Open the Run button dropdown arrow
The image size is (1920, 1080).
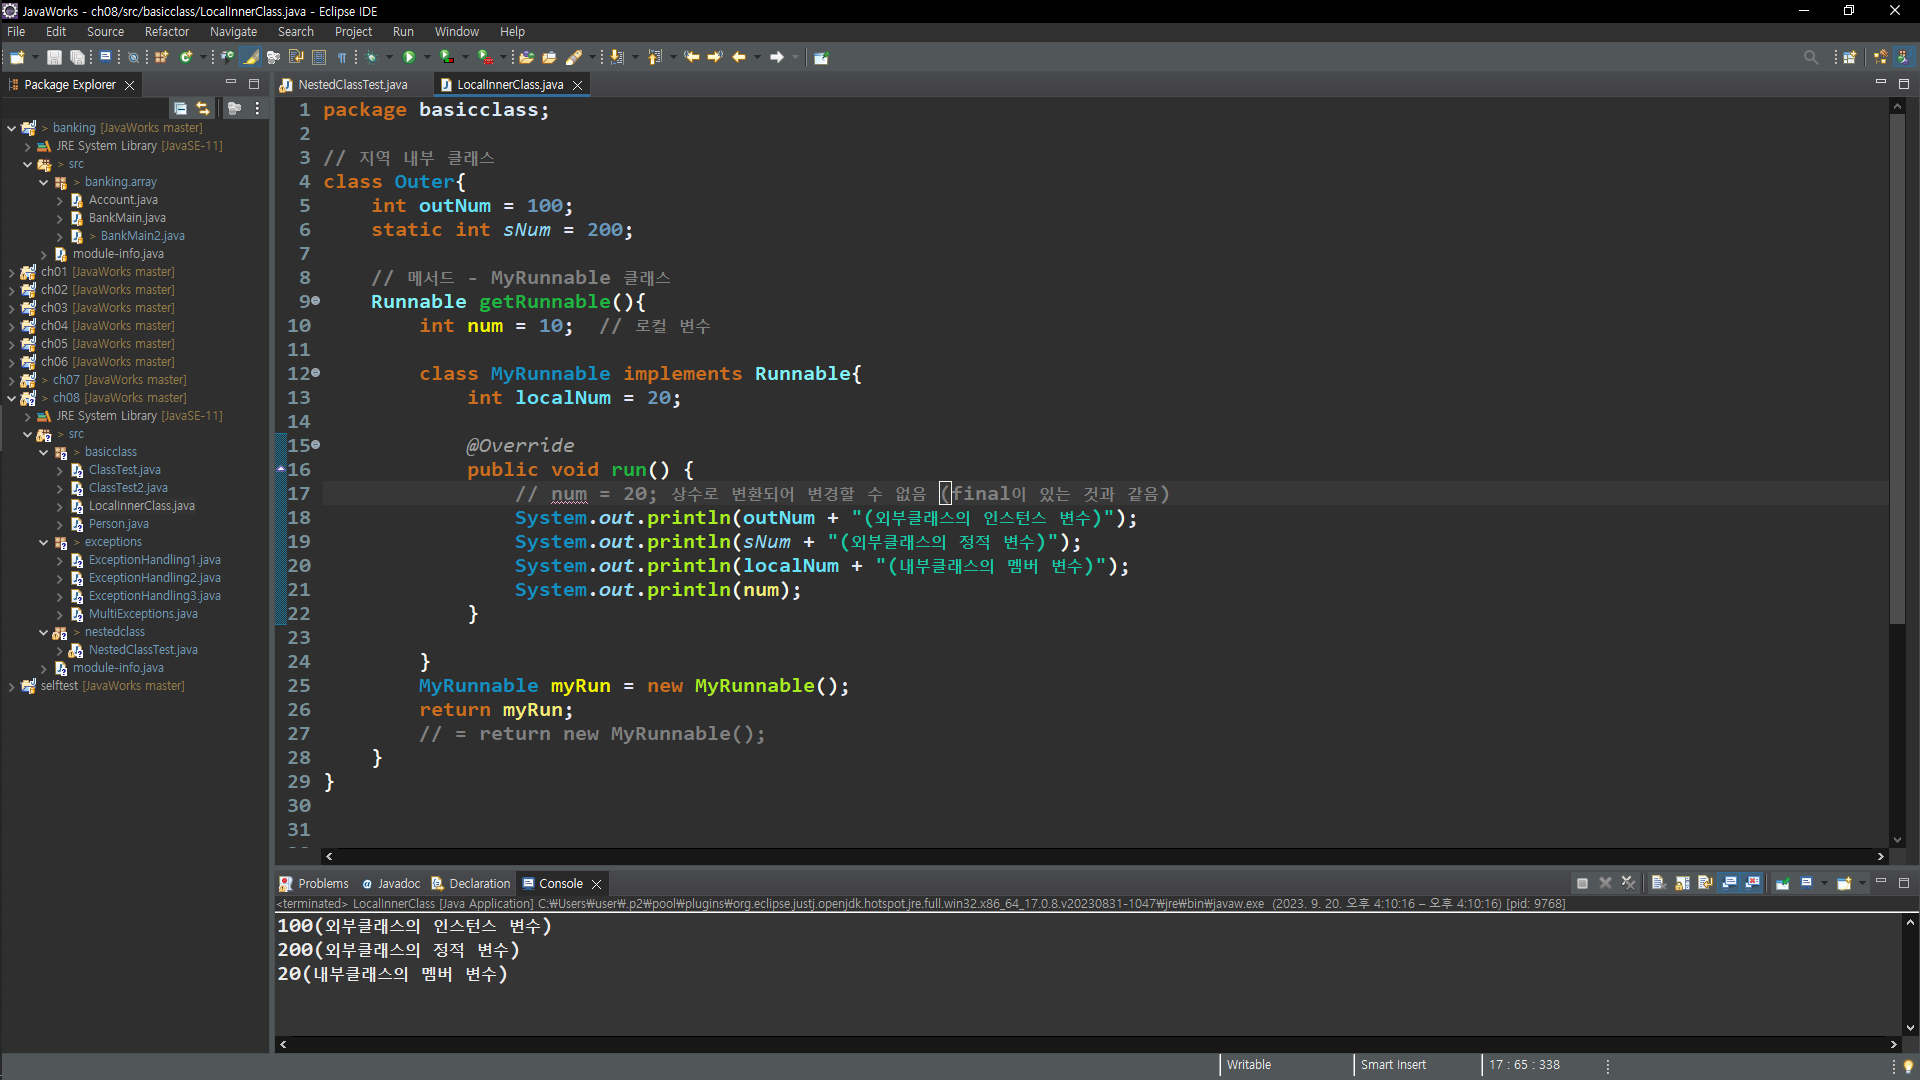[427, 57]
